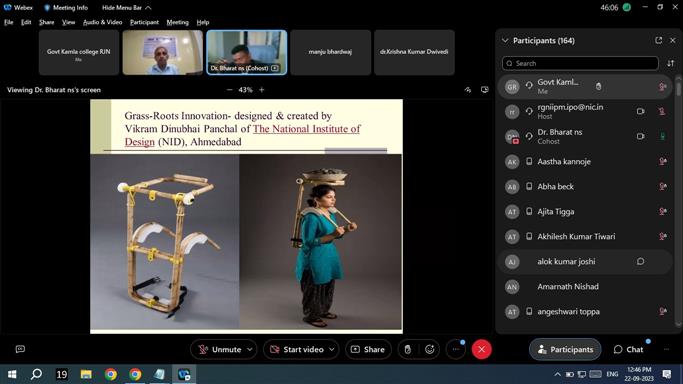Zoom out shared screen with minus

tap(230, 90)
